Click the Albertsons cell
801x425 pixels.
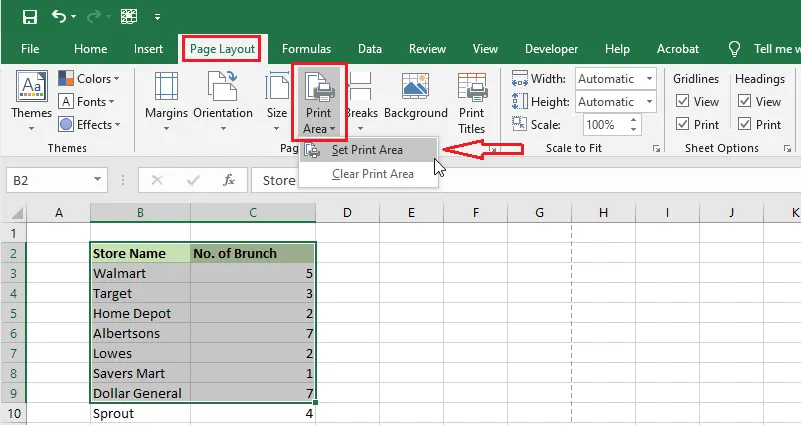pyautogui.click(x=140, y=333)
